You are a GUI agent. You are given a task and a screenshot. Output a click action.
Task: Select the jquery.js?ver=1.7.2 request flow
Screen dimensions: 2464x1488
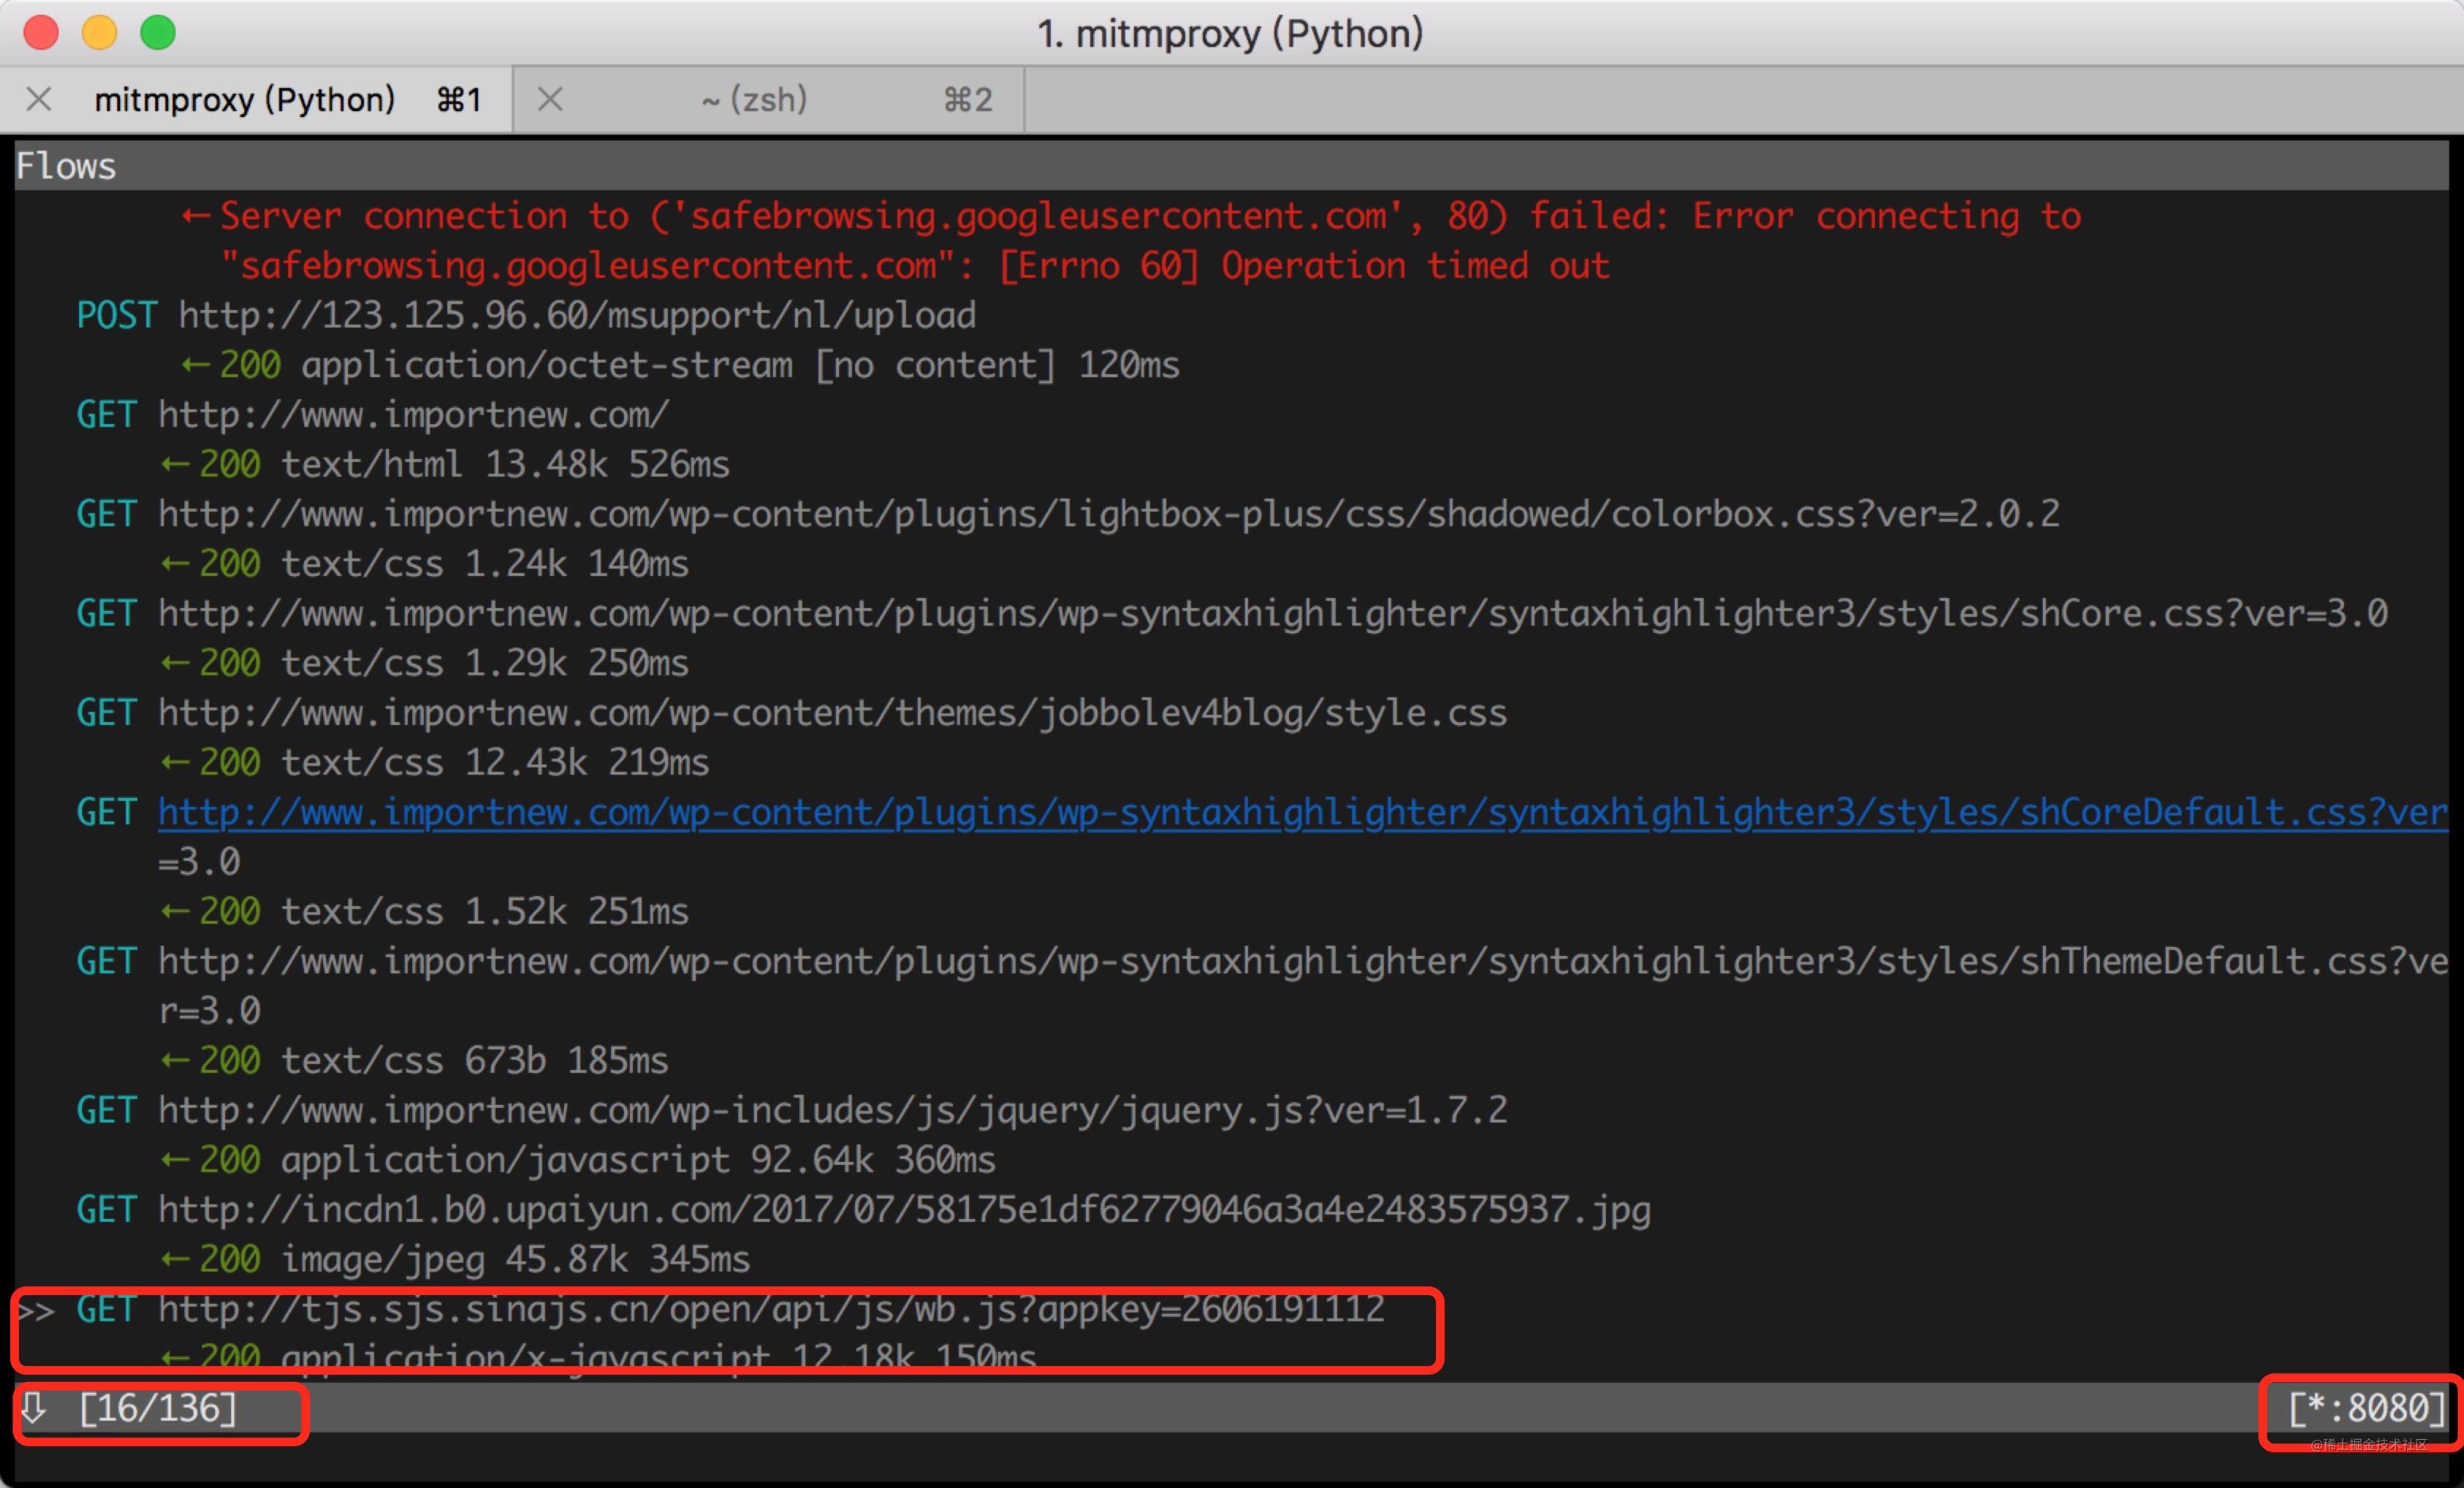pos(832,1110)
